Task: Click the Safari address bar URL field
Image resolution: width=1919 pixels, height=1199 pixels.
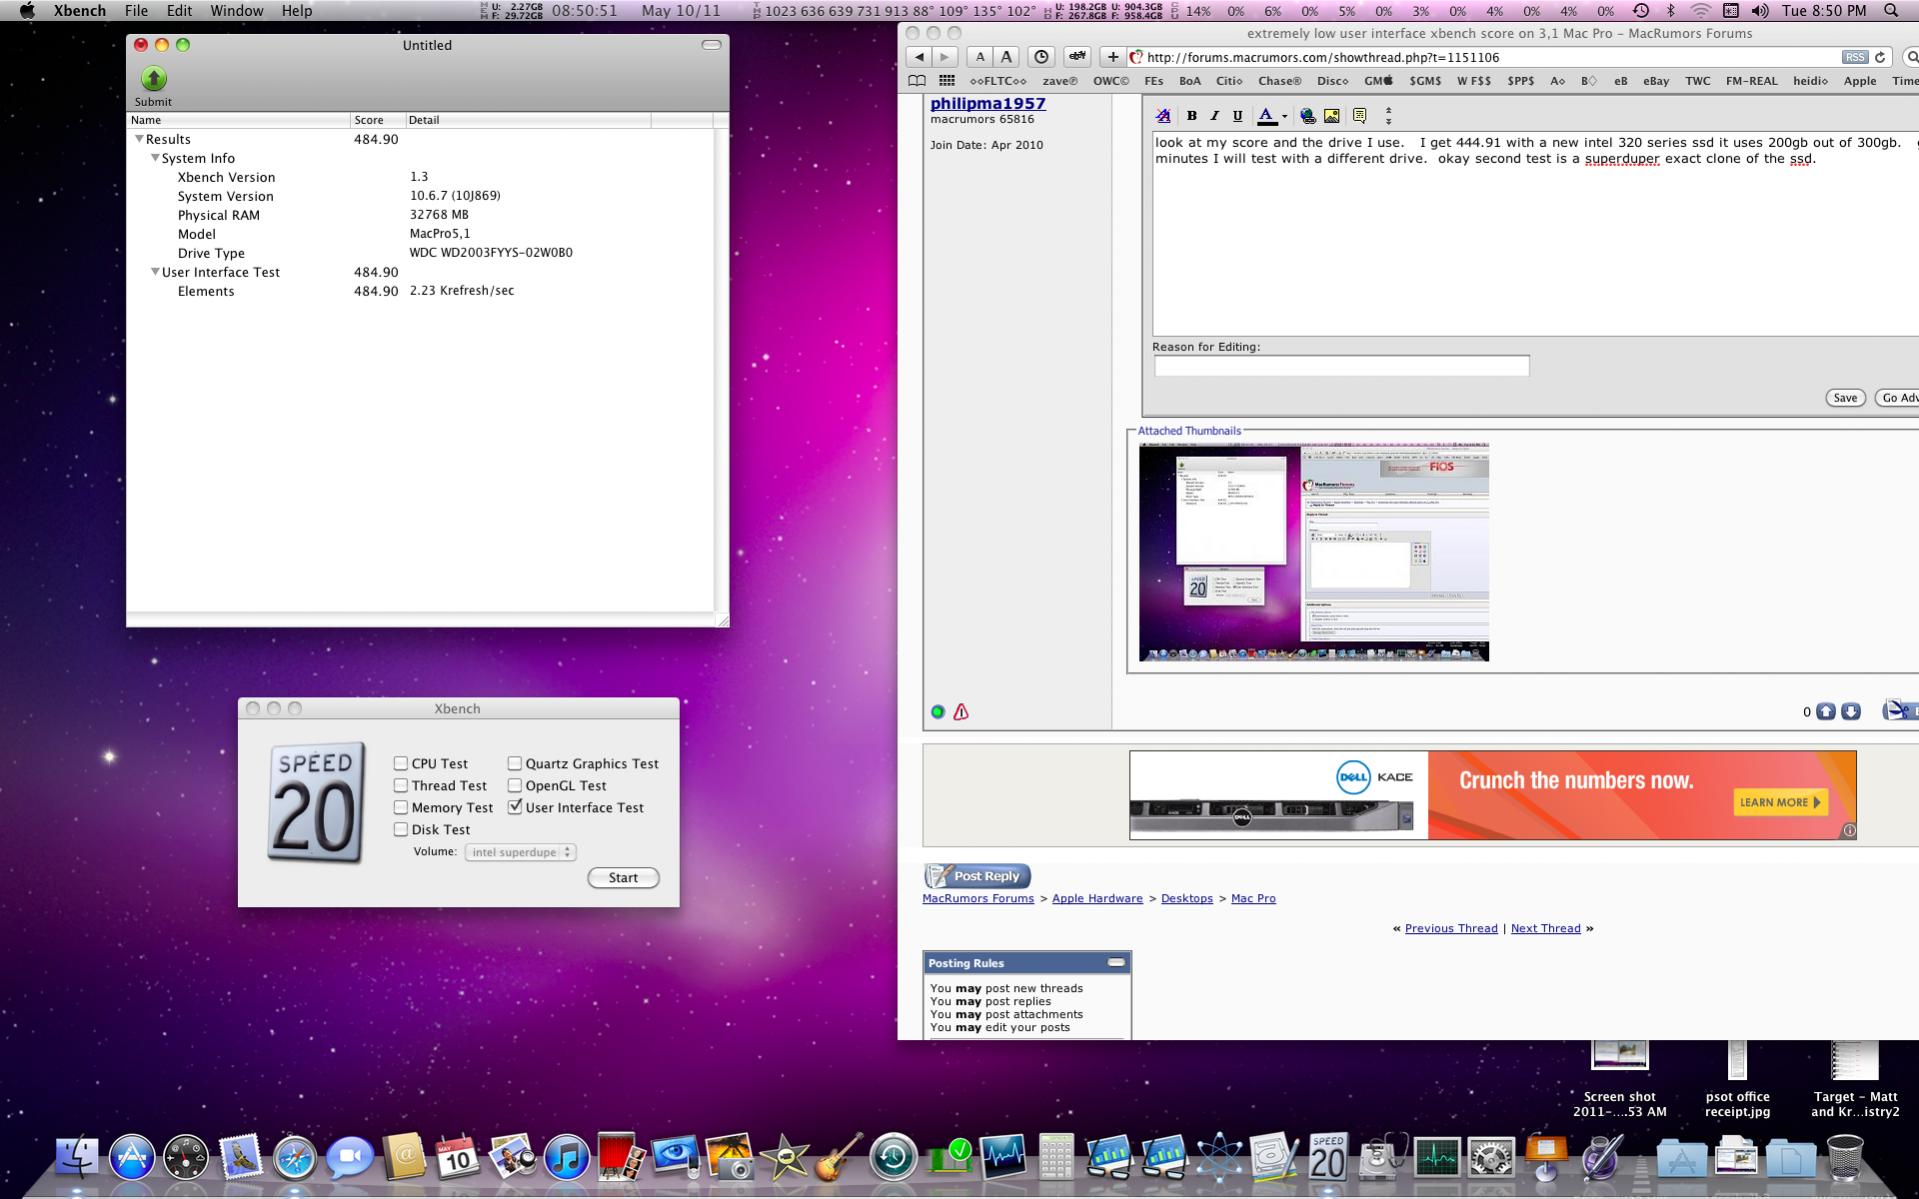Action: click(x=1490, y=57)
